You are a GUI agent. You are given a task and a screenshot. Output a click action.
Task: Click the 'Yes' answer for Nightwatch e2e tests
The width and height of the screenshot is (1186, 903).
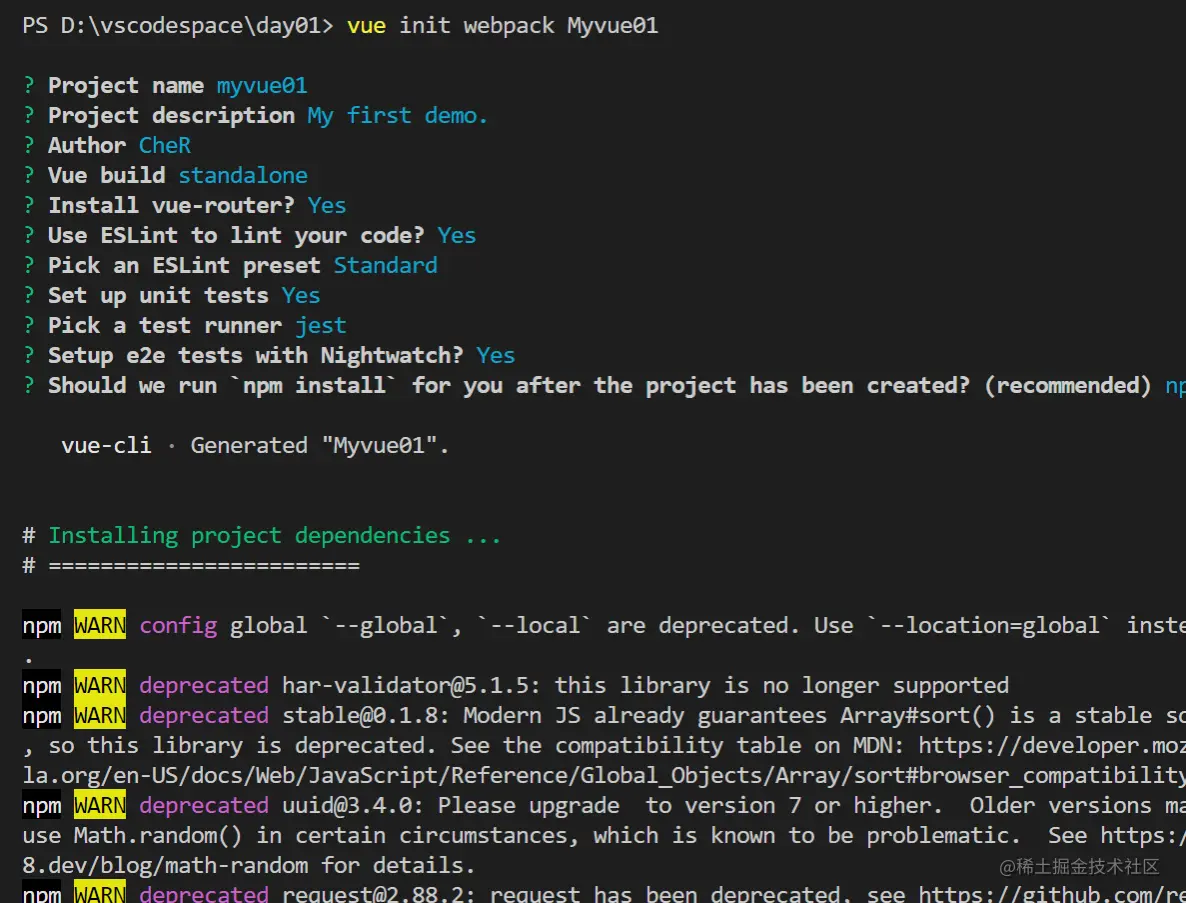click(495, 355)
